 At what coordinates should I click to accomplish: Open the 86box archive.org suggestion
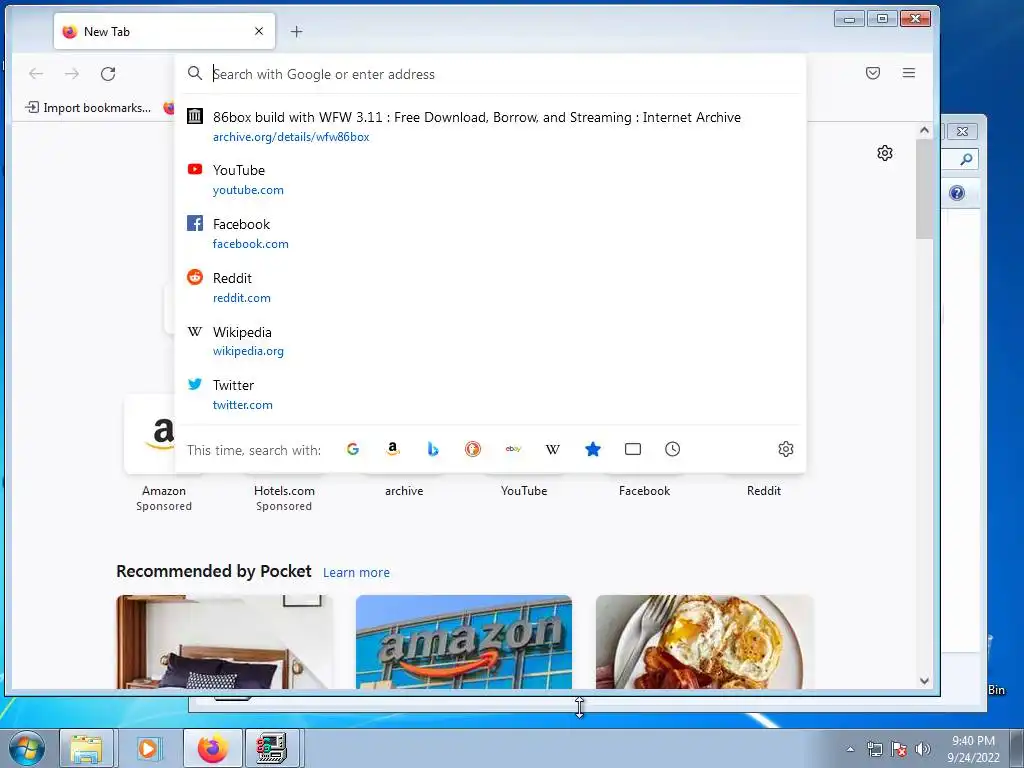pos(490,127)
